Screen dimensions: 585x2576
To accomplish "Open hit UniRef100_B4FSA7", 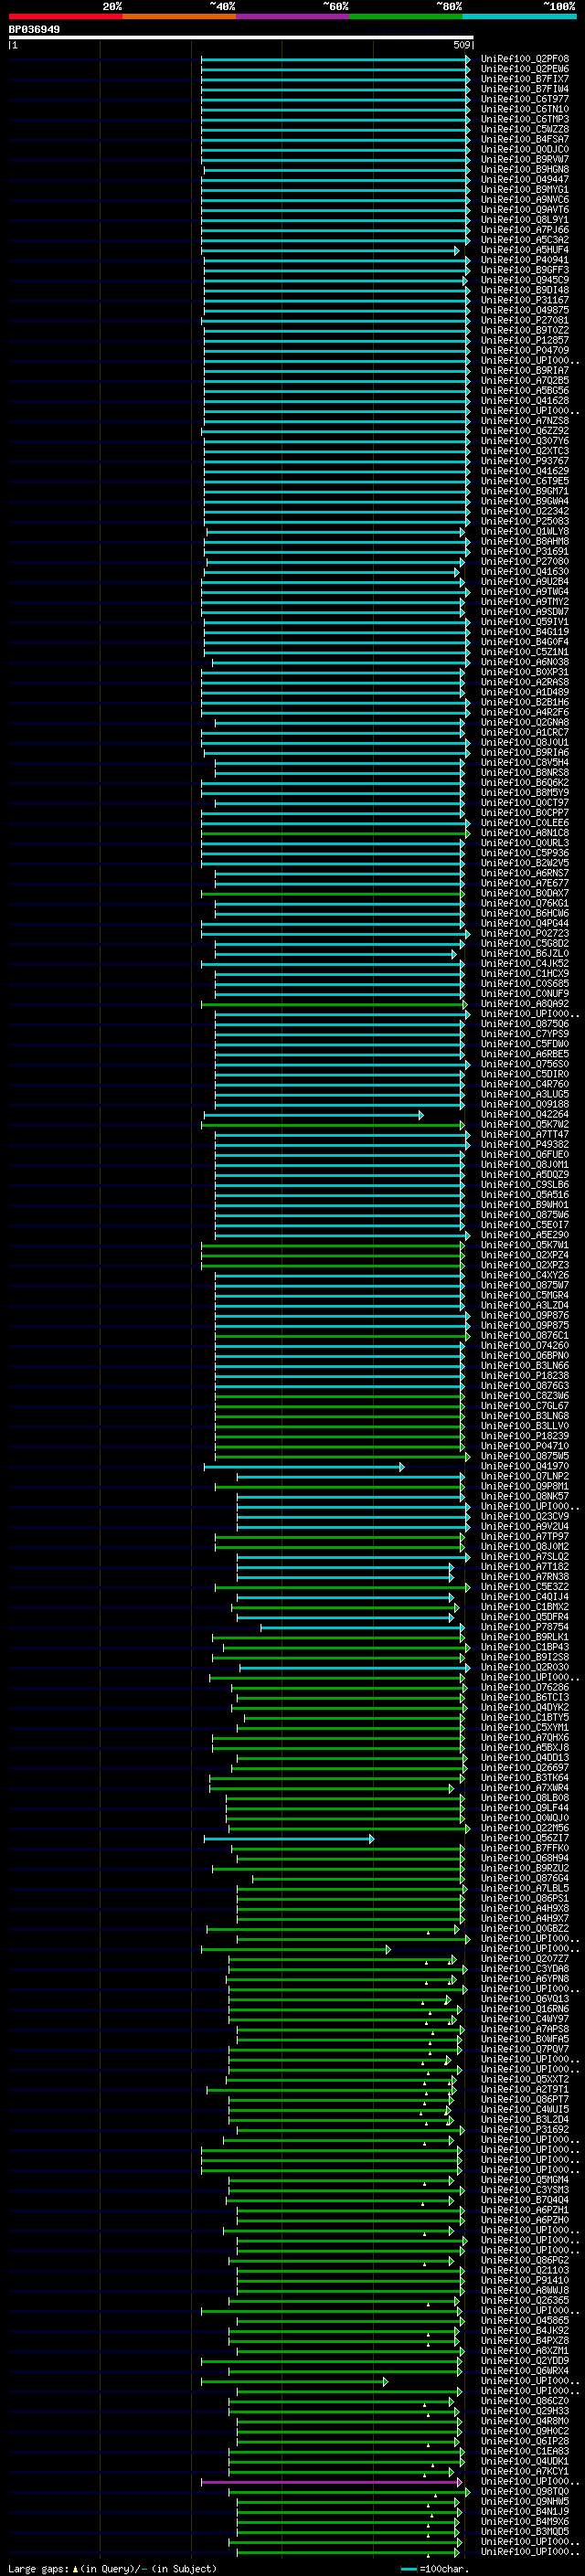I will (525, 139).
